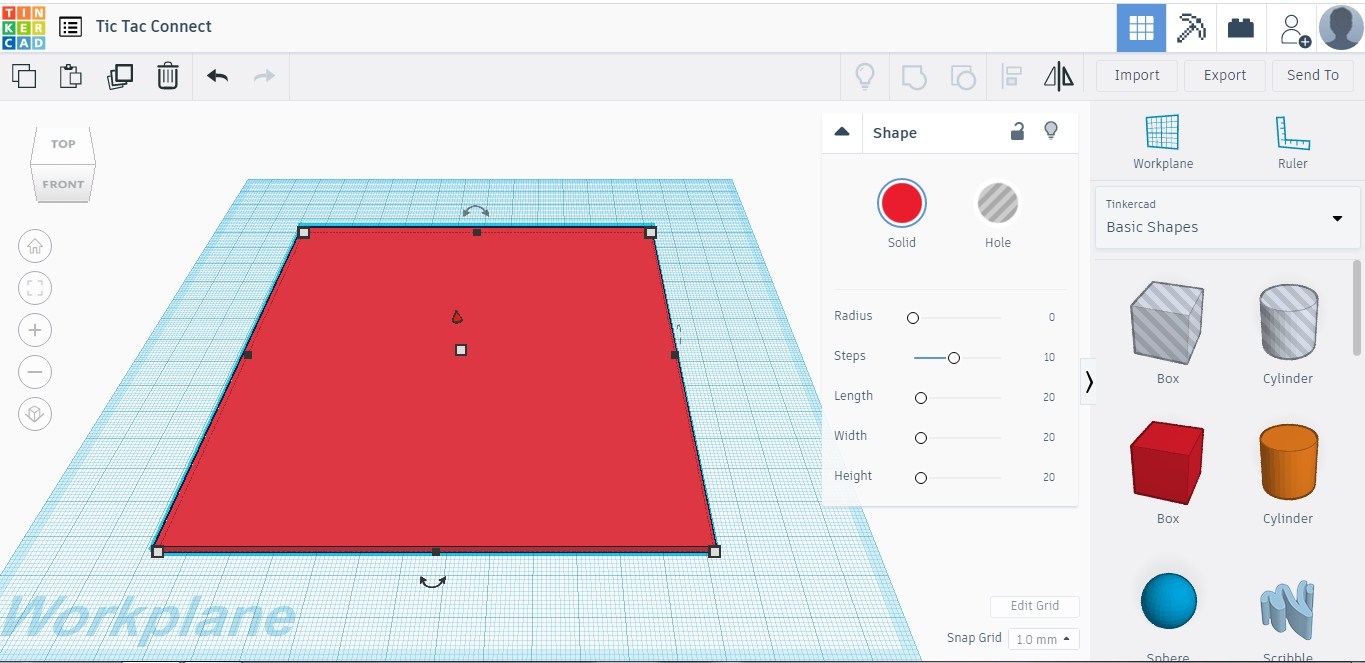Switch to orthographic view cube icon
Viewport: 1365px width, 663px height.
tap(35, 414)
